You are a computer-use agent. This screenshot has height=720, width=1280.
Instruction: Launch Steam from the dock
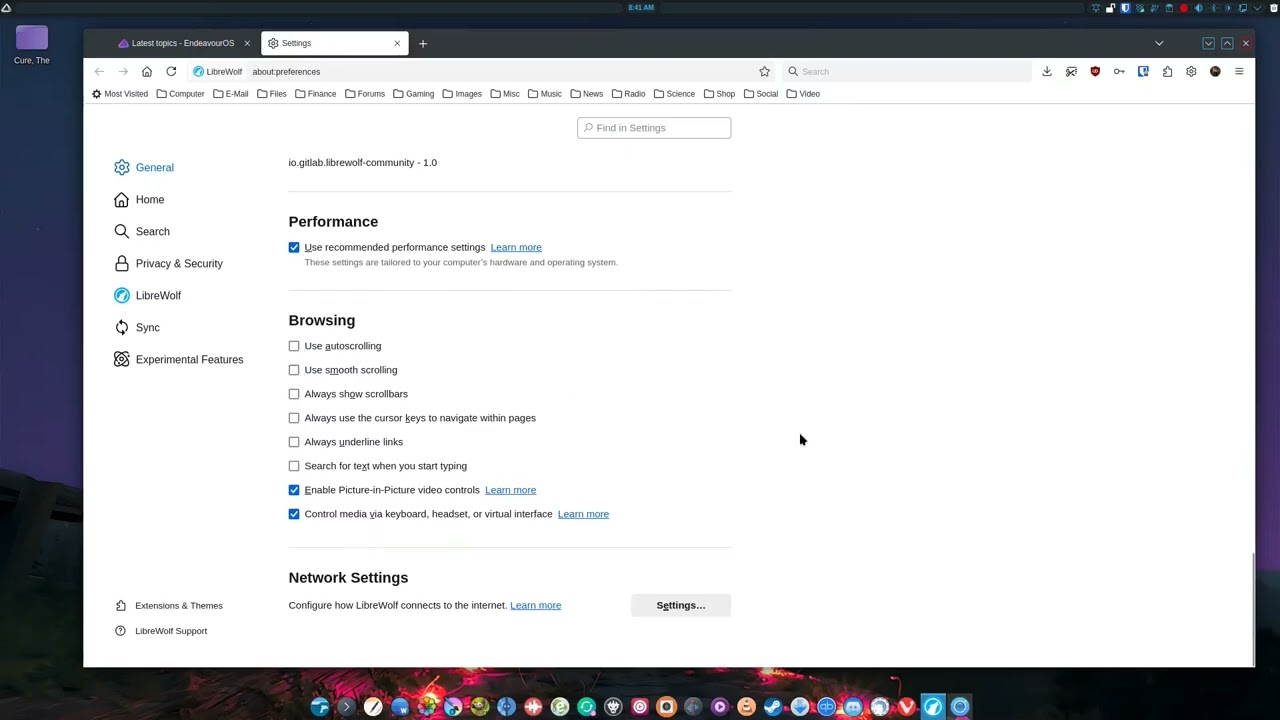click(x=773, y=707)
